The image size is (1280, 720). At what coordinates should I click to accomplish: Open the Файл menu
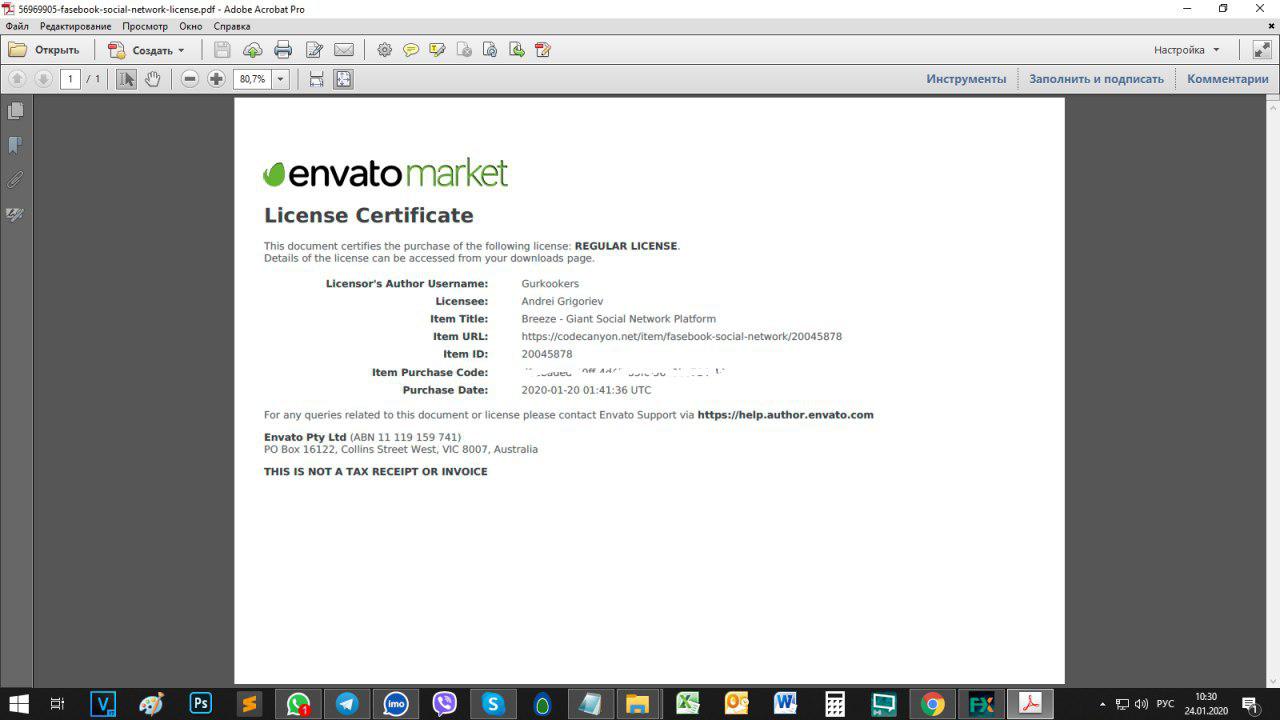(x=17, y=26)
